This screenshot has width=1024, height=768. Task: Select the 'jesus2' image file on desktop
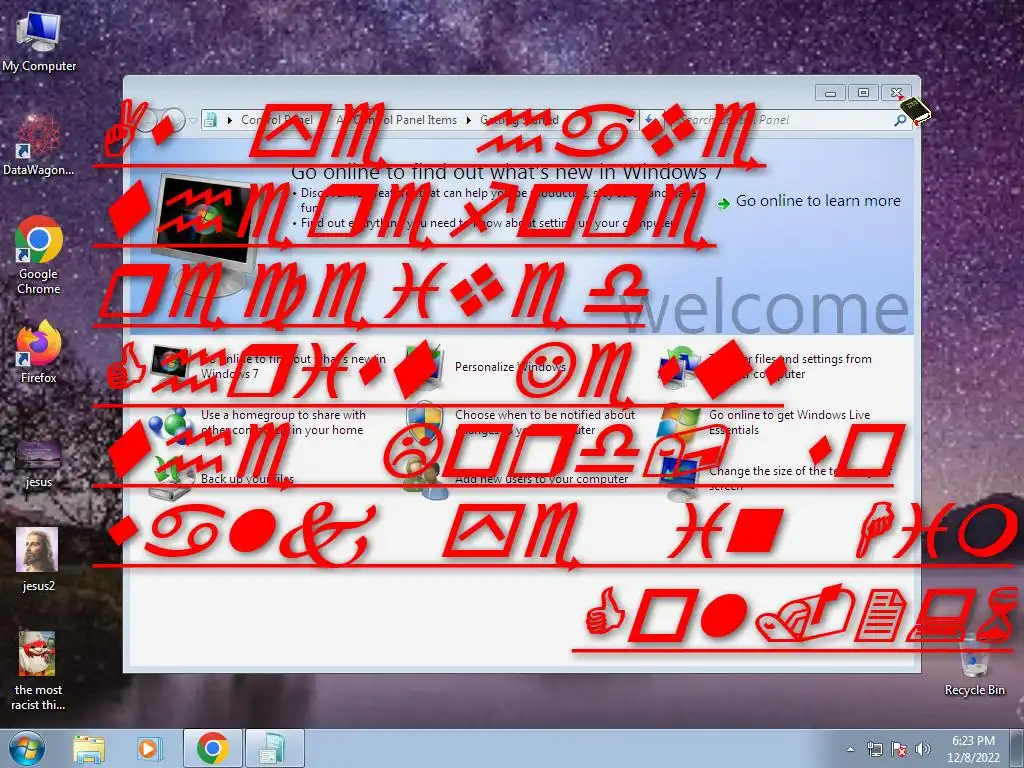pyautogui.click(x=38, y=560)
